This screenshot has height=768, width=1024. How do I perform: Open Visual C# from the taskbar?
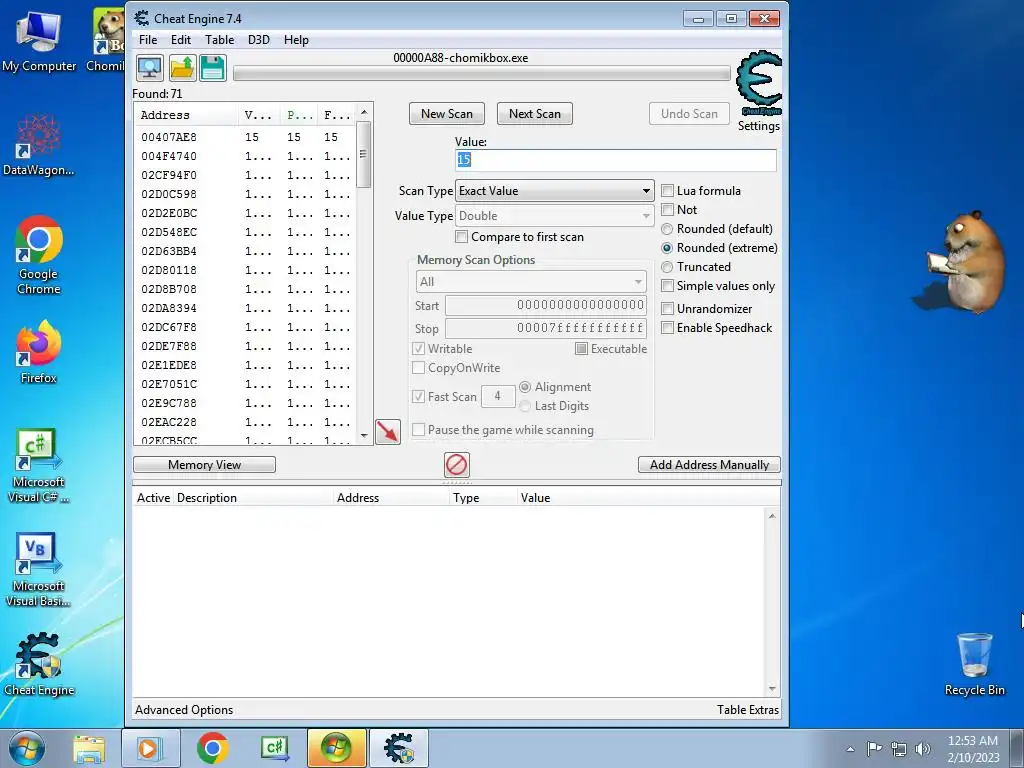pyautogui.click(x=275, y=748)
